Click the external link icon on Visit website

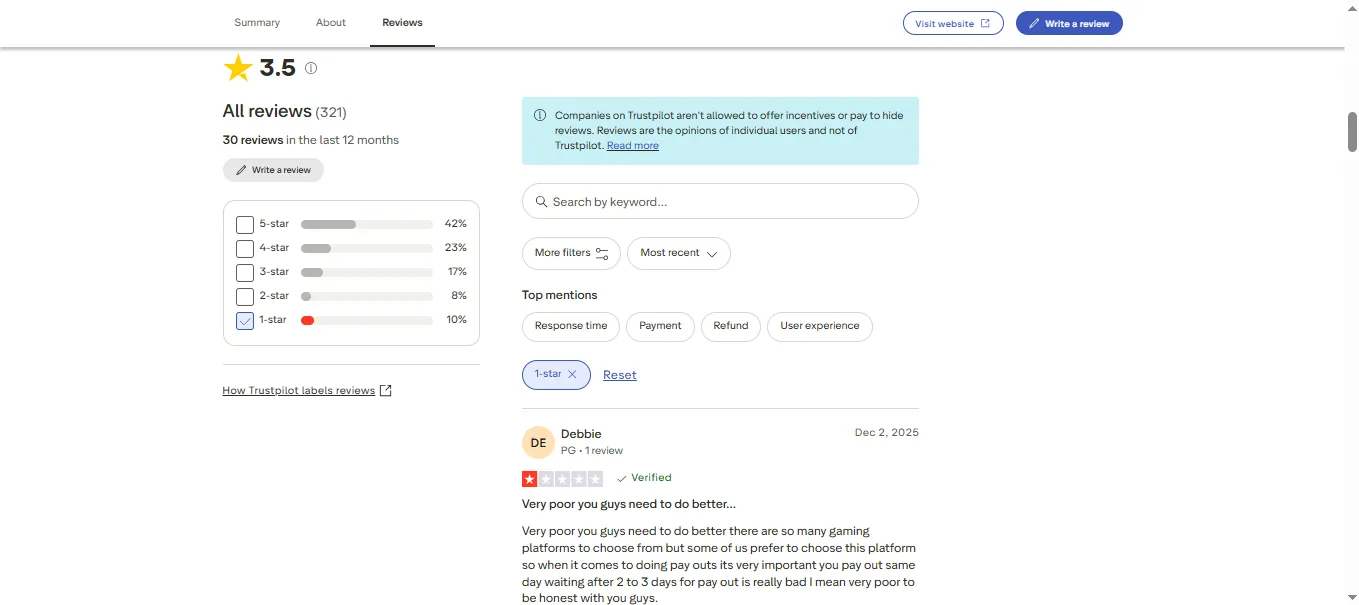[x=985, y=23]
